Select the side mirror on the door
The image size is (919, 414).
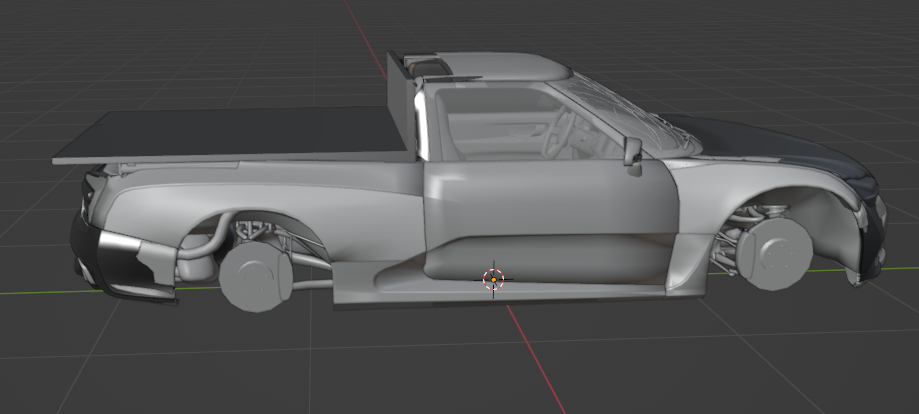[x=633, y=155]
